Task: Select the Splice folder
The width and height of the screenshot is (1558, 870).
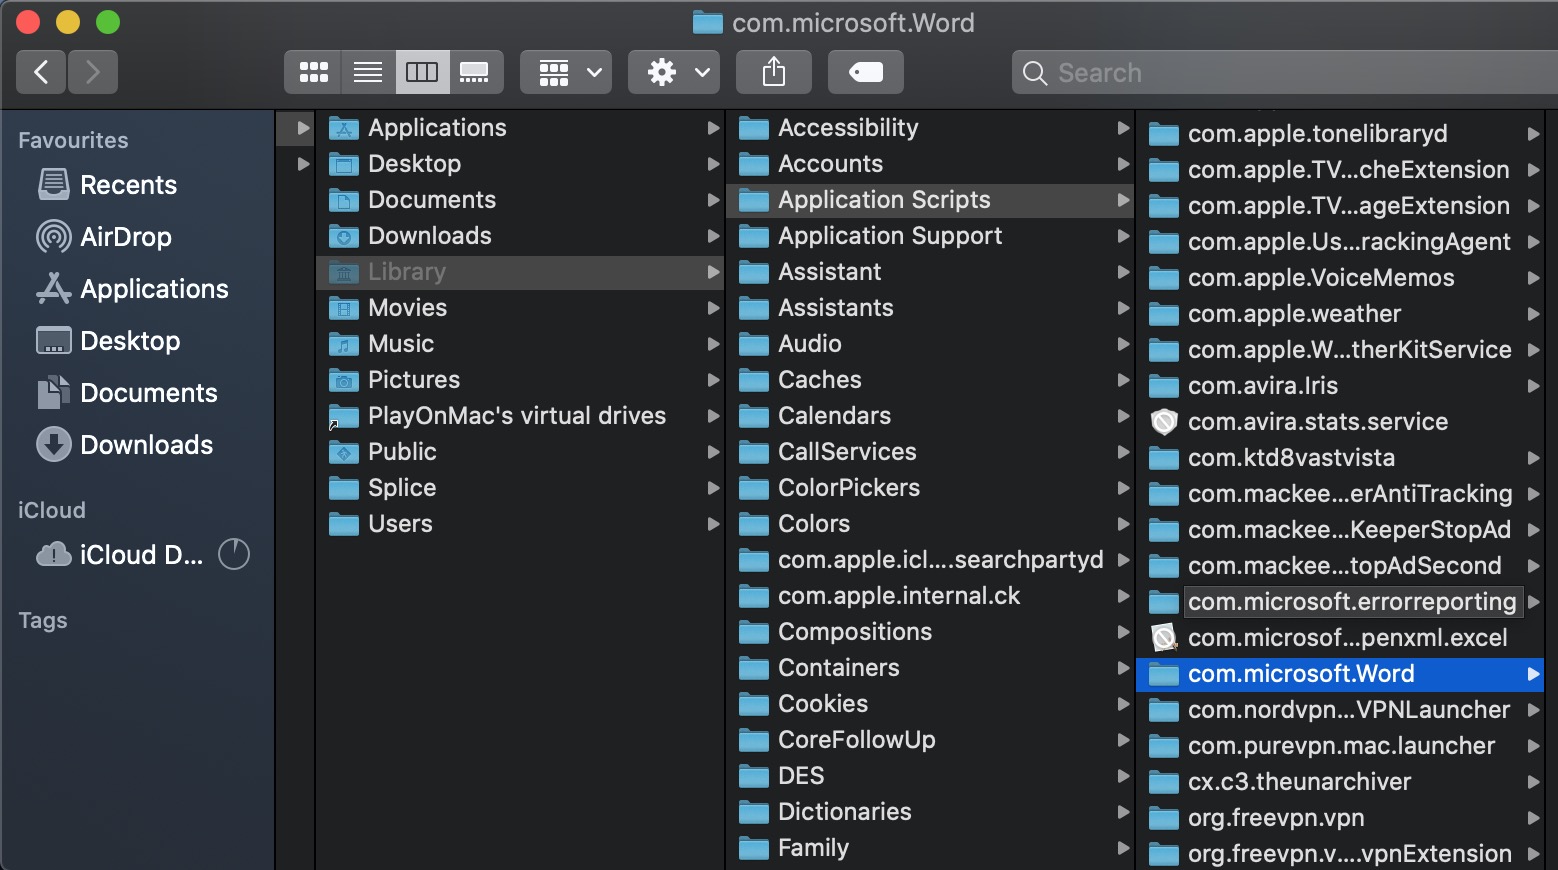Action: coord(519,488)
